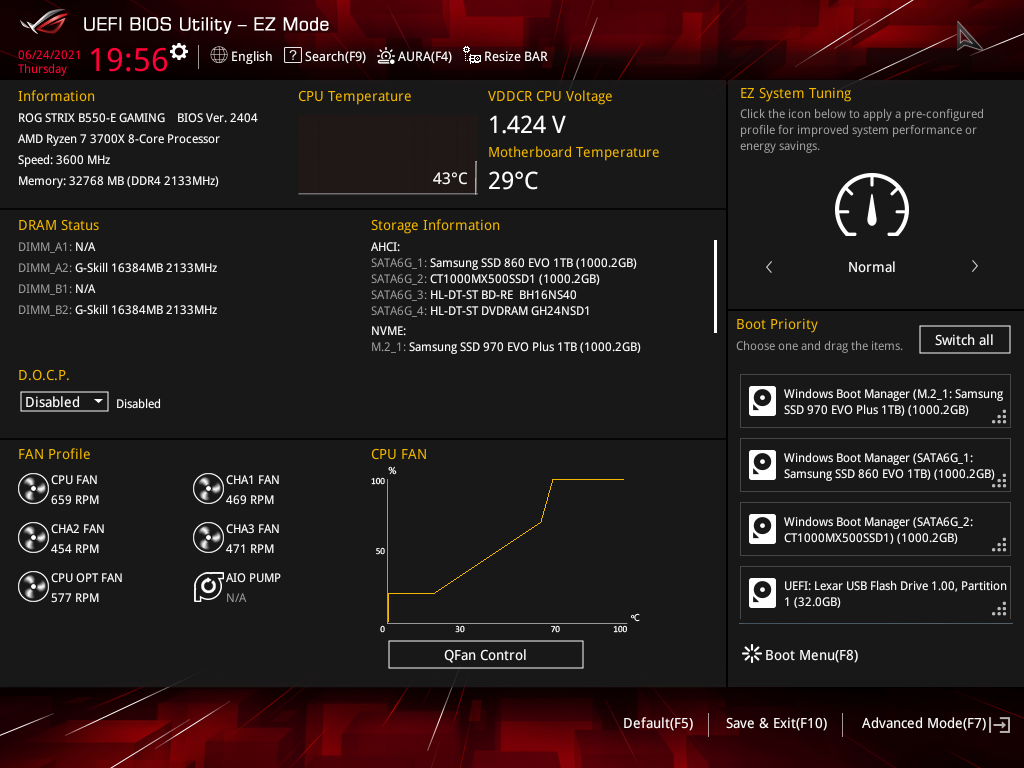Click the 'Normal' tuning profile label
This screenshot has height=768, width=1024.
pos(871,267)
